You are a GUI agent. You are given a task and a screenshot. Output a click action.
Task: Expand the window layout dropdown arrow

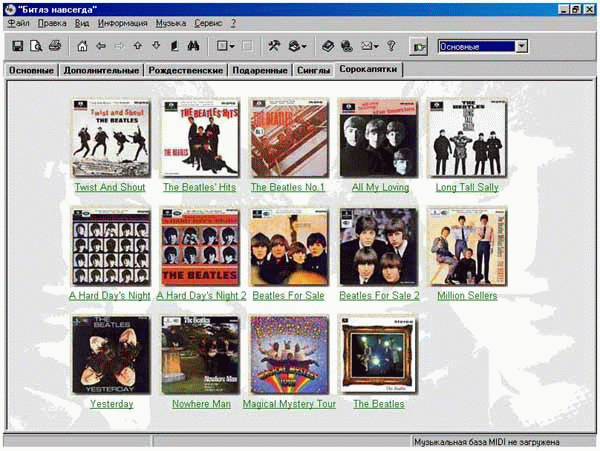232,47
